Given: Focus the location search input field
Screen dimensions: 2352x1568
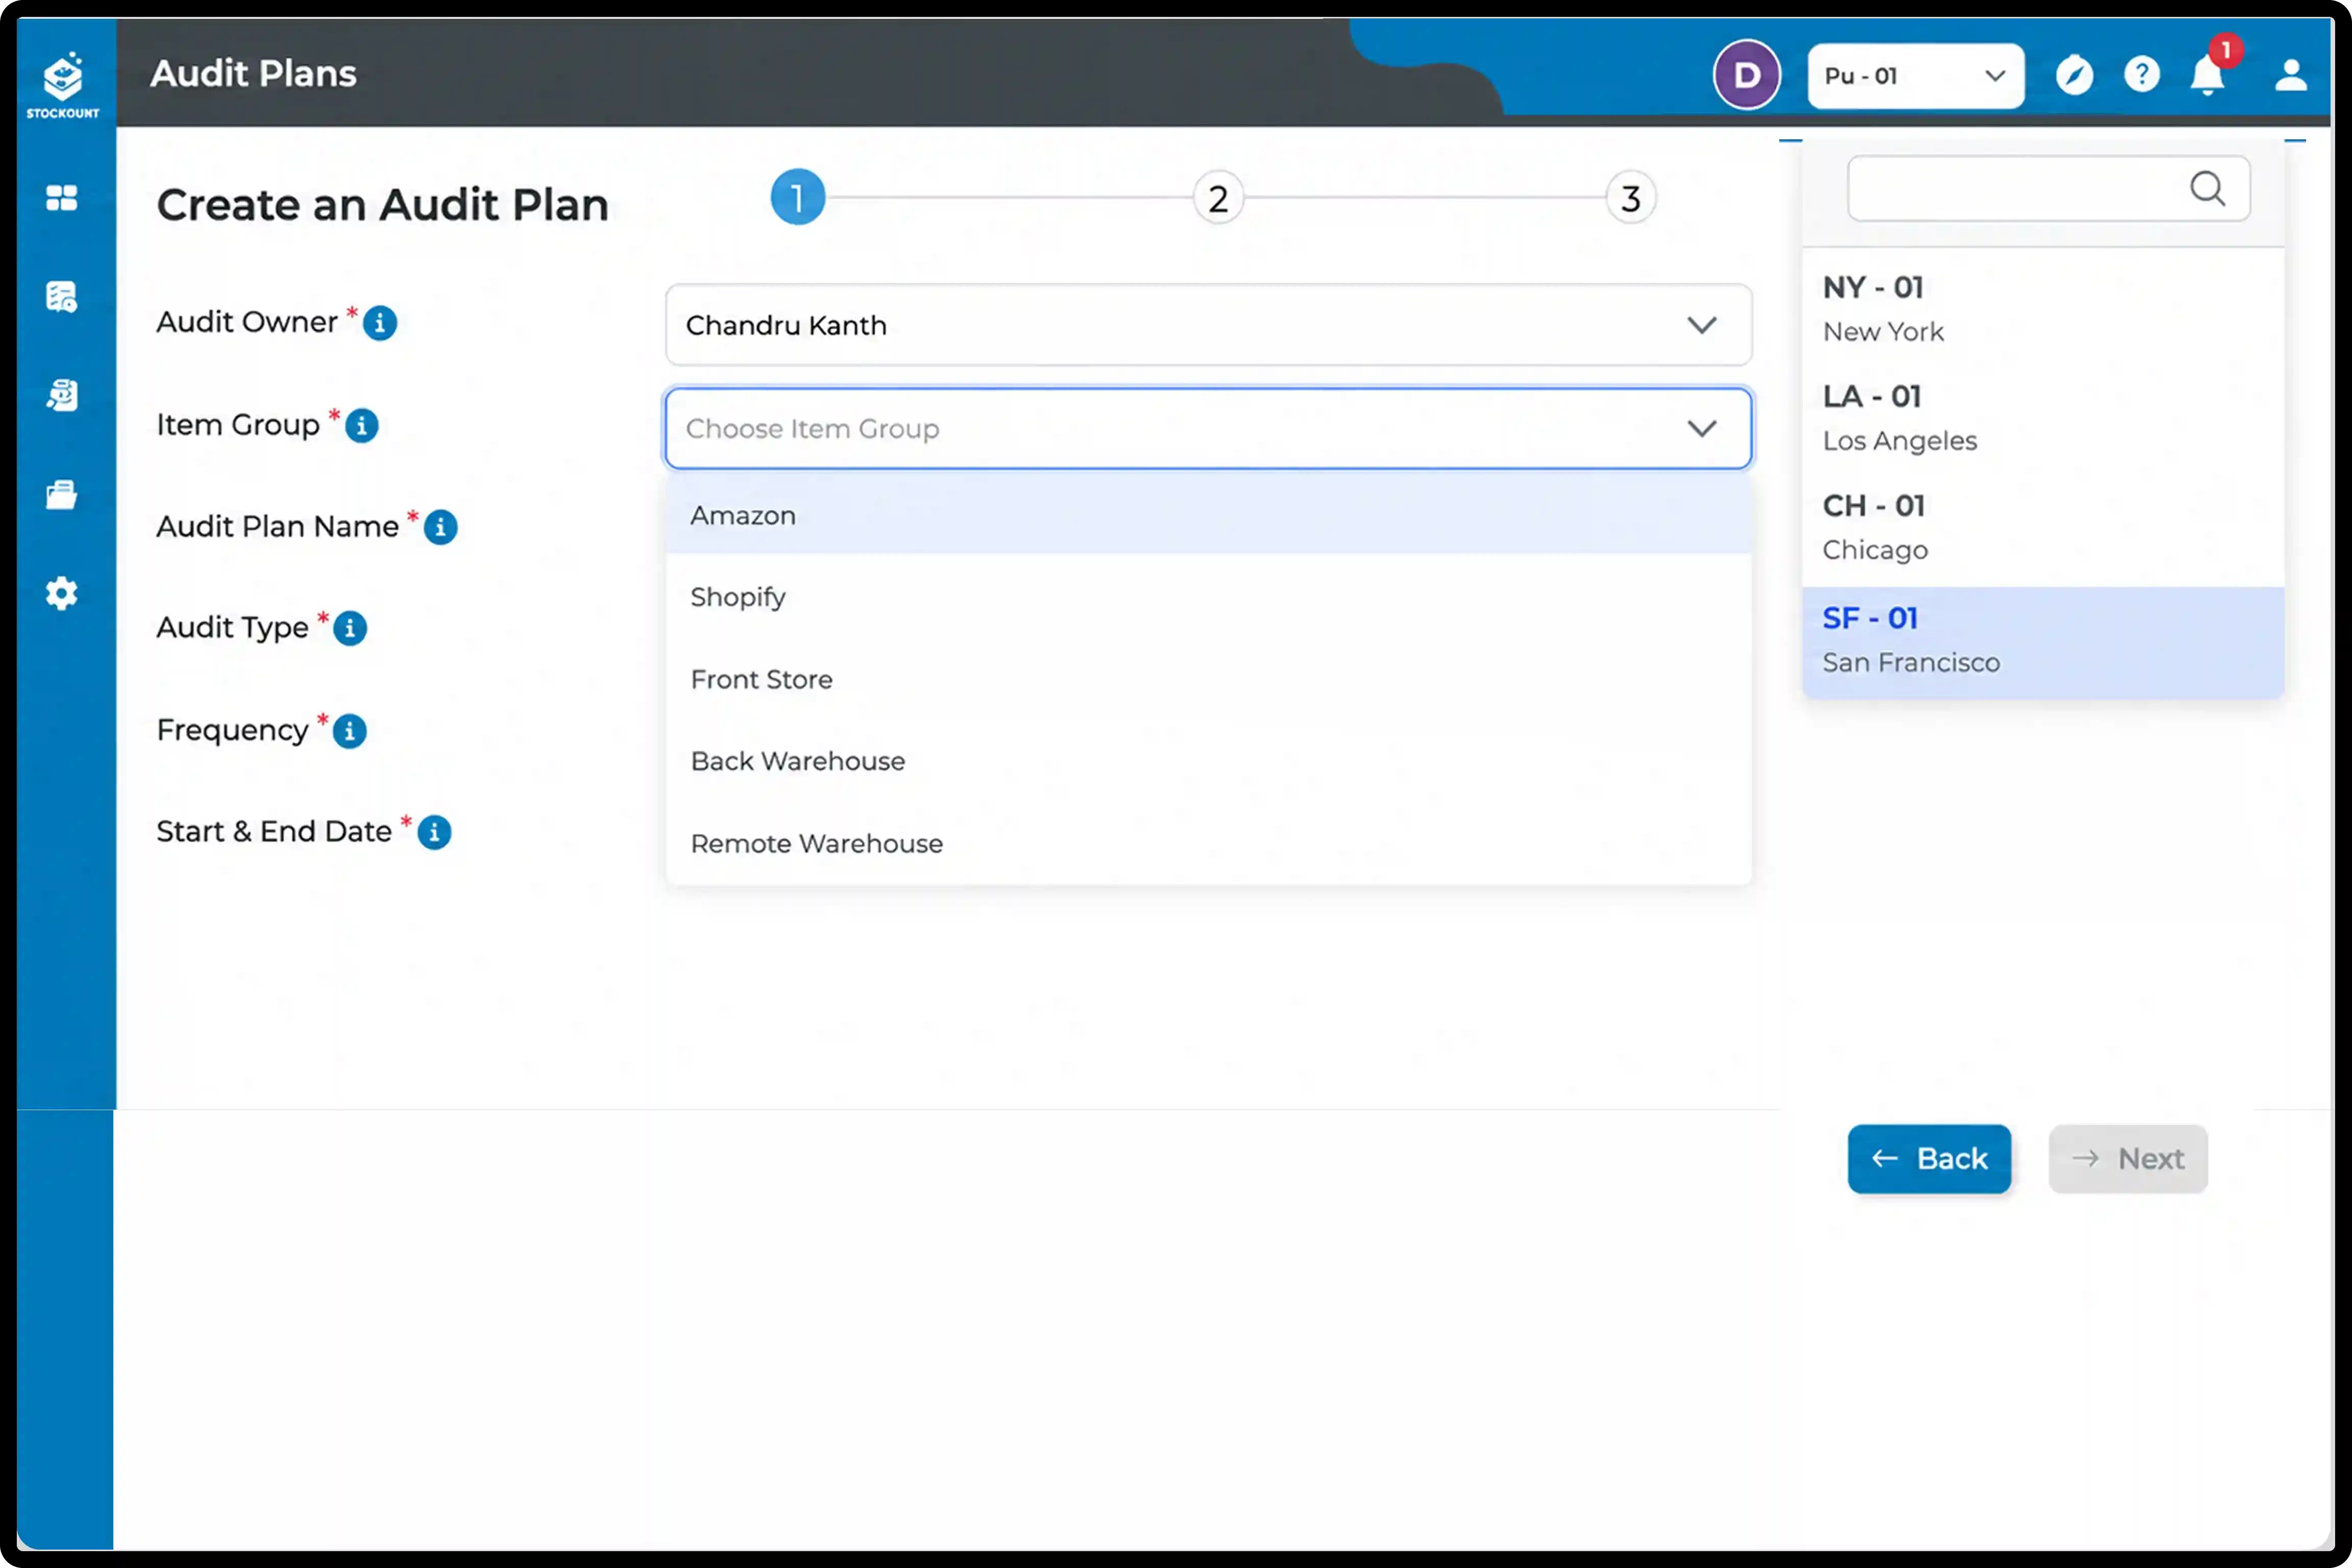Looking at the screenshot, I should coord(2049,188).
